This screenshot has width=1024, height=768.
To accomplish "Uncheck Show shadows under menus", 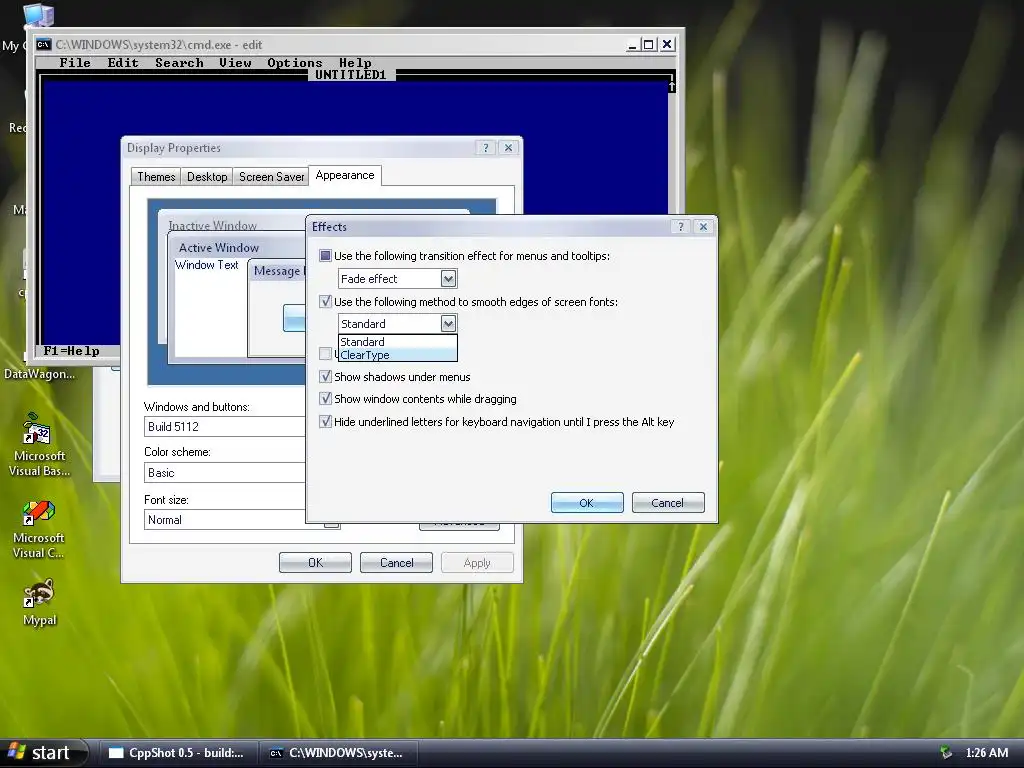I will (x=325, y=376).
